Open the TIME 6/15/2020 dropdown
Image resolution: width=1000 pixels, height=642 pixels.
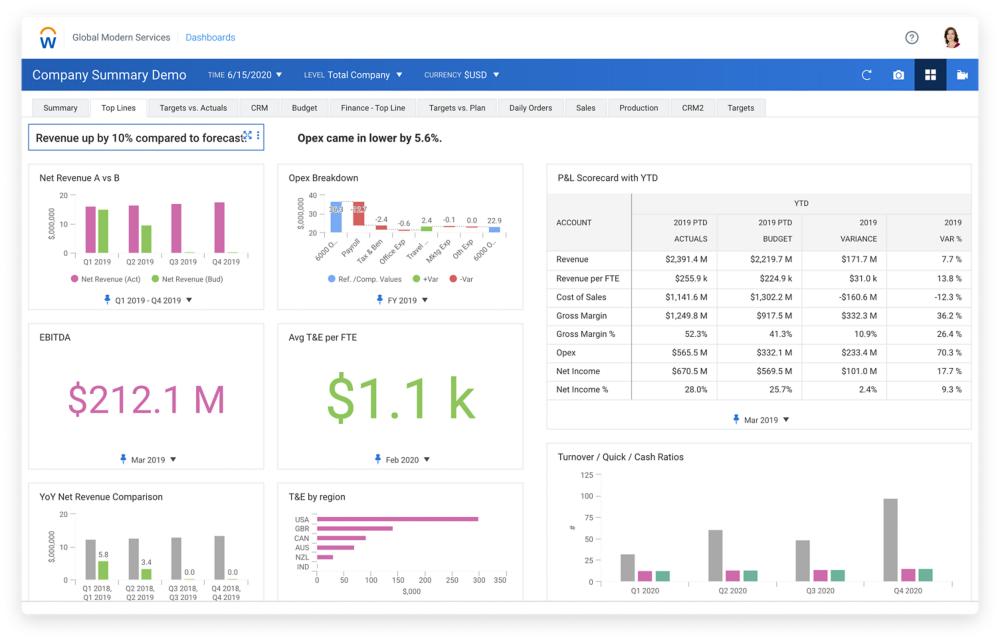coord(245,75)
